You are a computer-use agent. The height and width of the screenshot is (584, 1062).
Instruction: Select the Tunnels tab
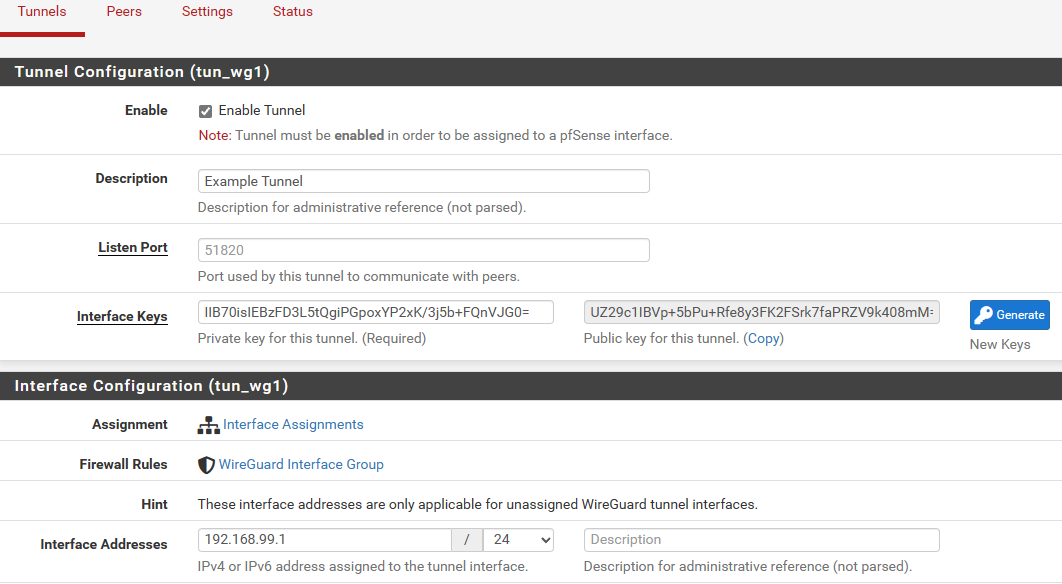pos(41,11)
